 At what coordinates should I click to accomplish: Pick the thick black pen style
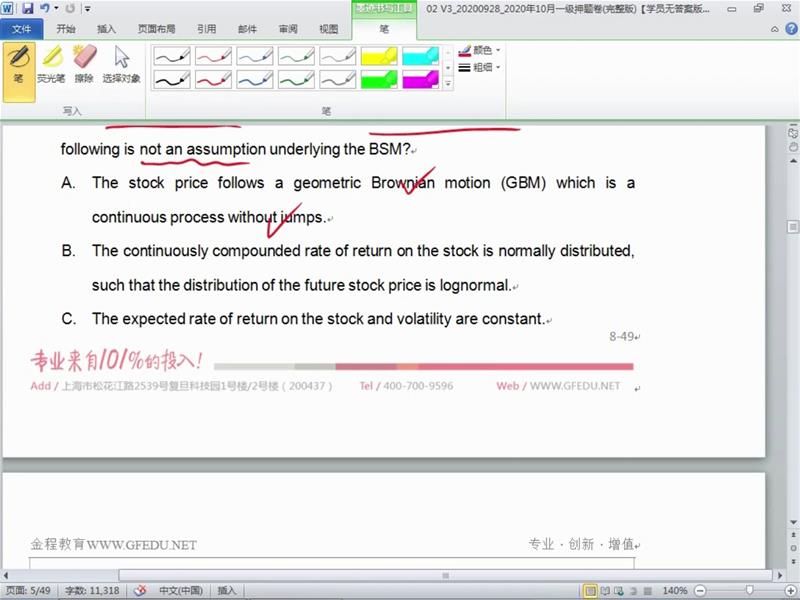click(x=172, y=79)
